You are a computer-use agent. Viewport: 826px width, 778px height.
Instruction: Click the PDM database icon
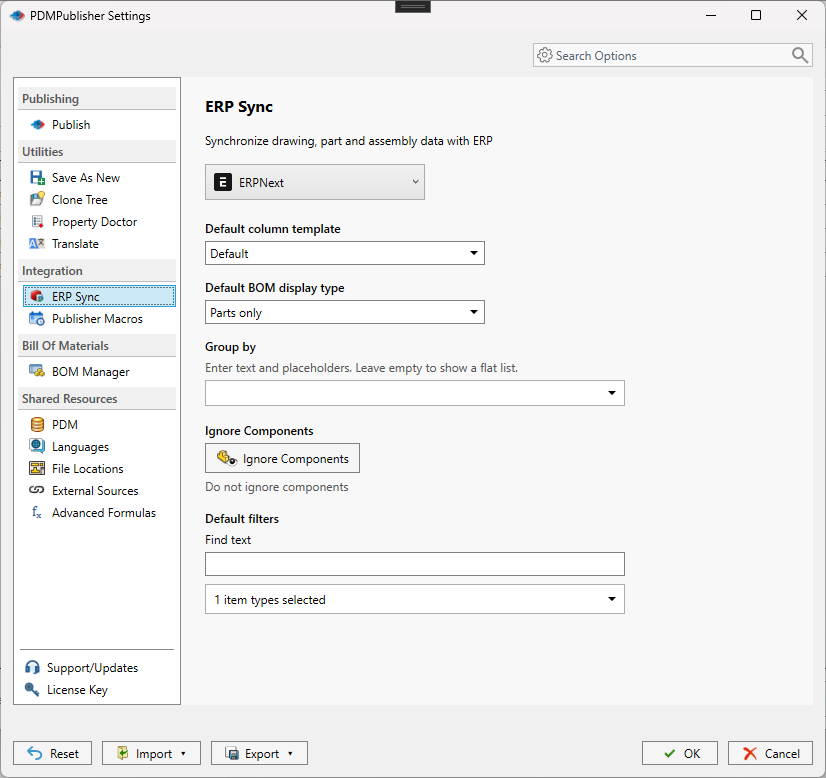coord(37,424)
